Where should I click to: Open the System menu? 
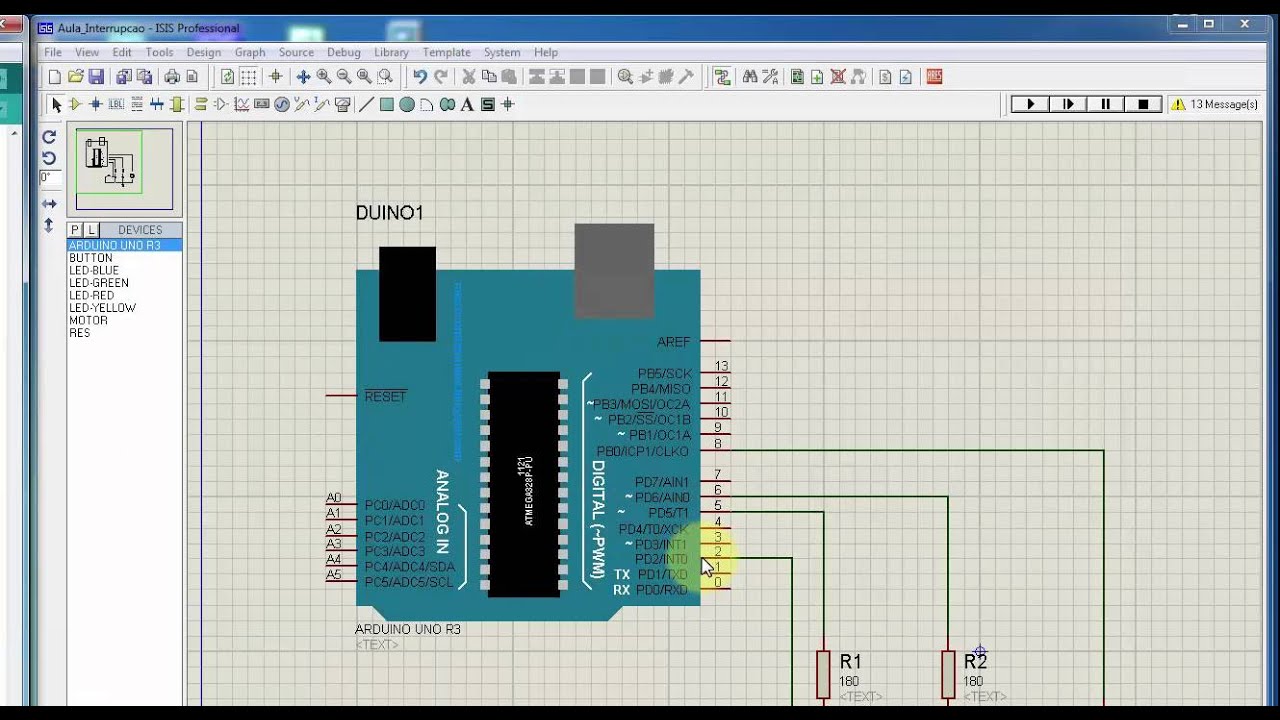(x=502, y=52)
